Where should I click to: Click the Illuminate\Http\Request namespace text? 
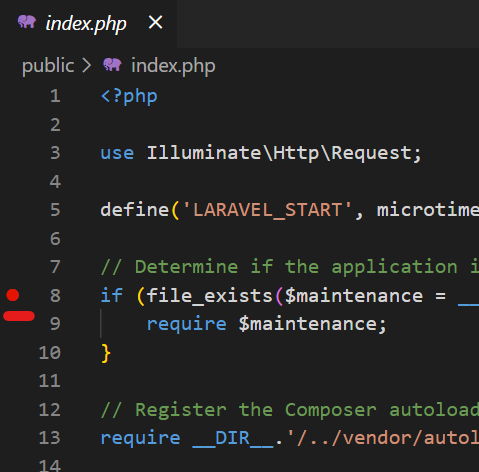point(280,153)
